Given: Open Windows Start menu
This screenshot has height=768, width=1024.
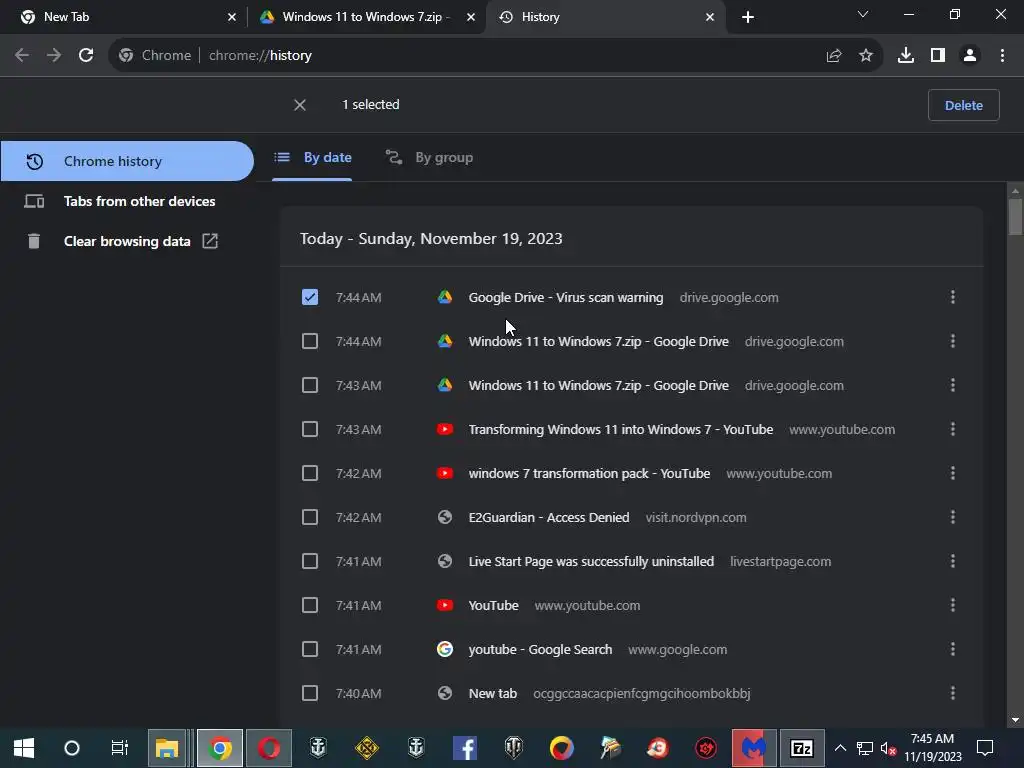Looking at the screenshot, I should [x=24, y=748].
